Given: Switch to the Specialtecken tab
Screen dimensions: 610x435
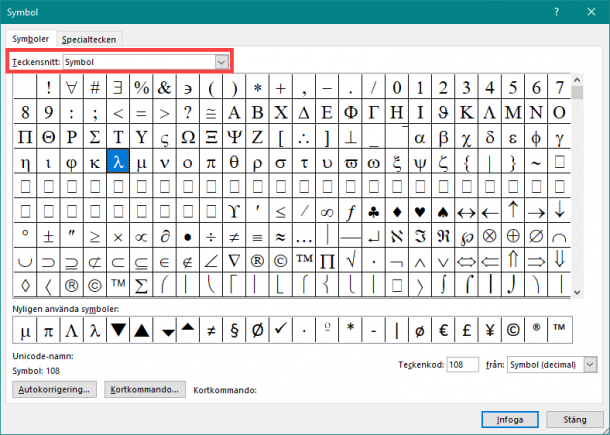Looking at the screenshot, I should pyautogui.click(x=90, y=39).
